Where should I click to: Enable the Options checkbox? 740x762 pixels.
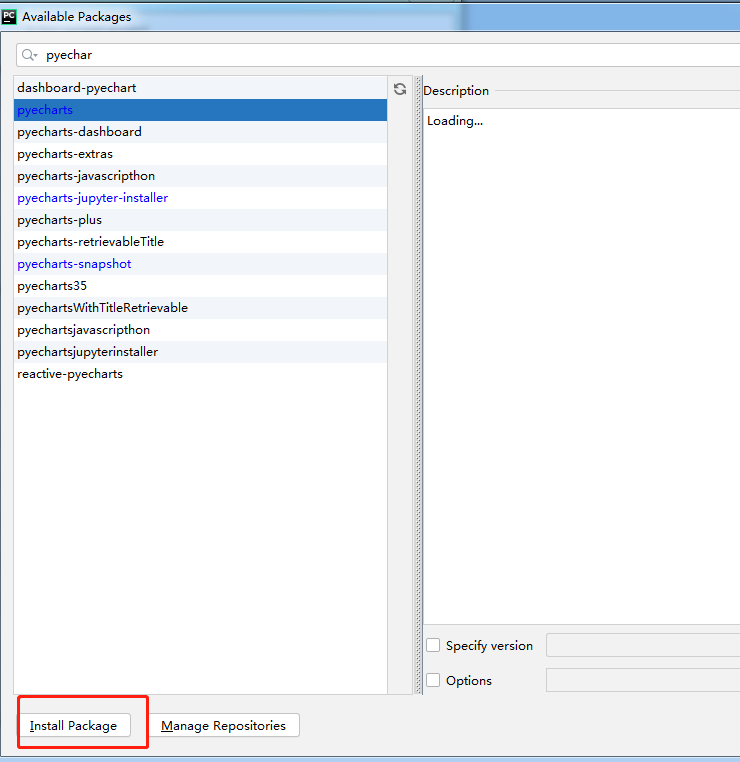(433, 681)
